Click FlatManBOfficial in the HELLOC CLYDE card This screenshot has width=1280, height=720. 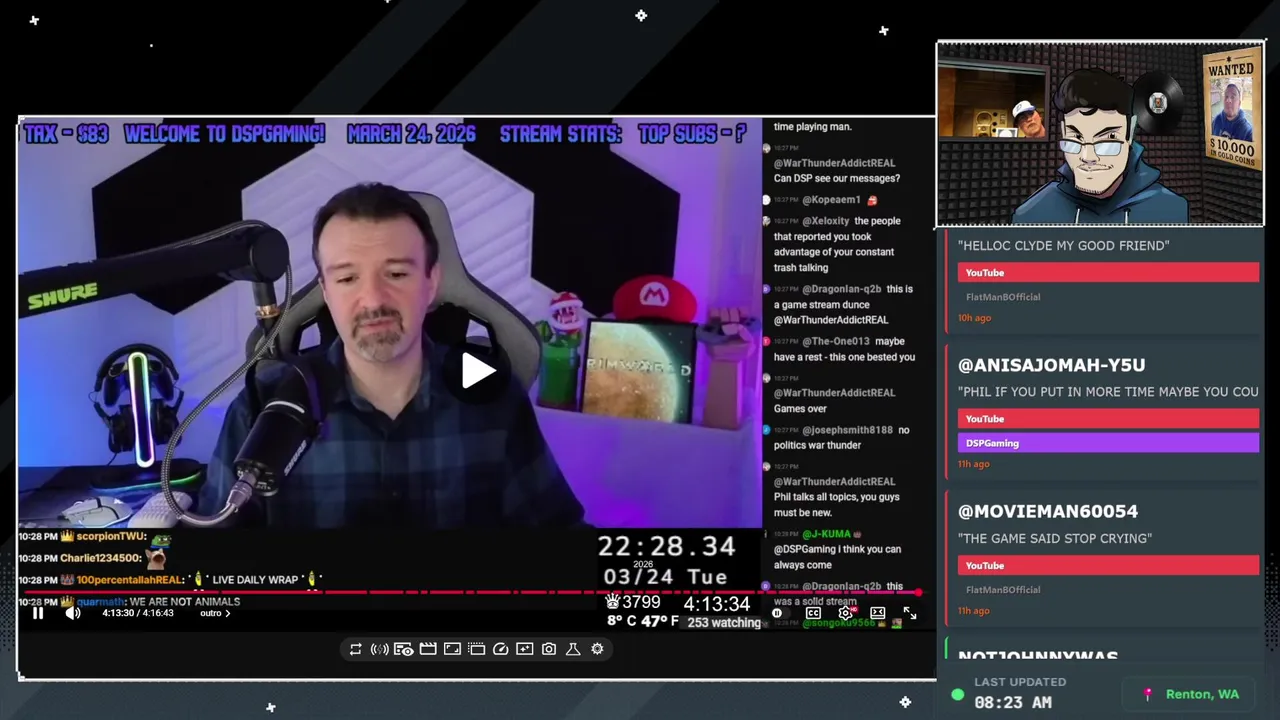click(x=1003, y=297)
